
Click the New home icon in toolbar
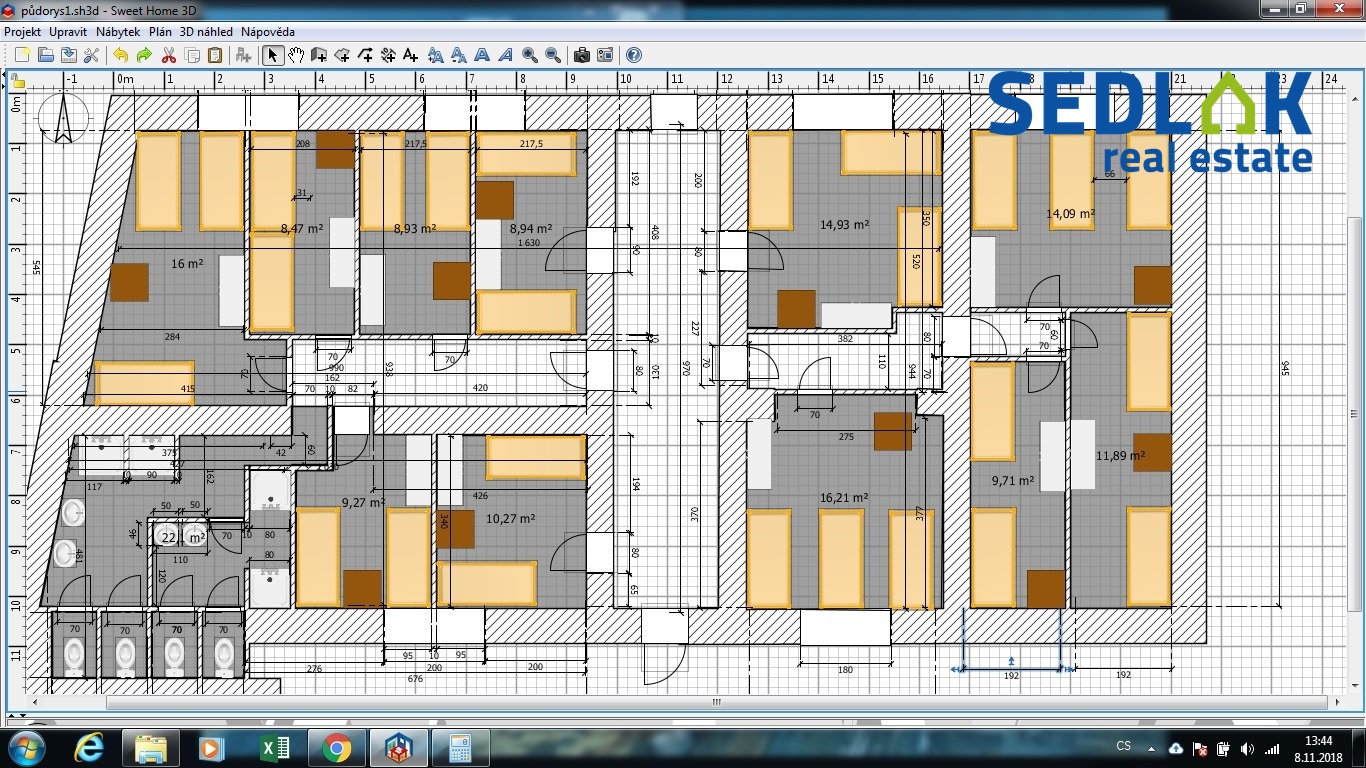[21, 55]
